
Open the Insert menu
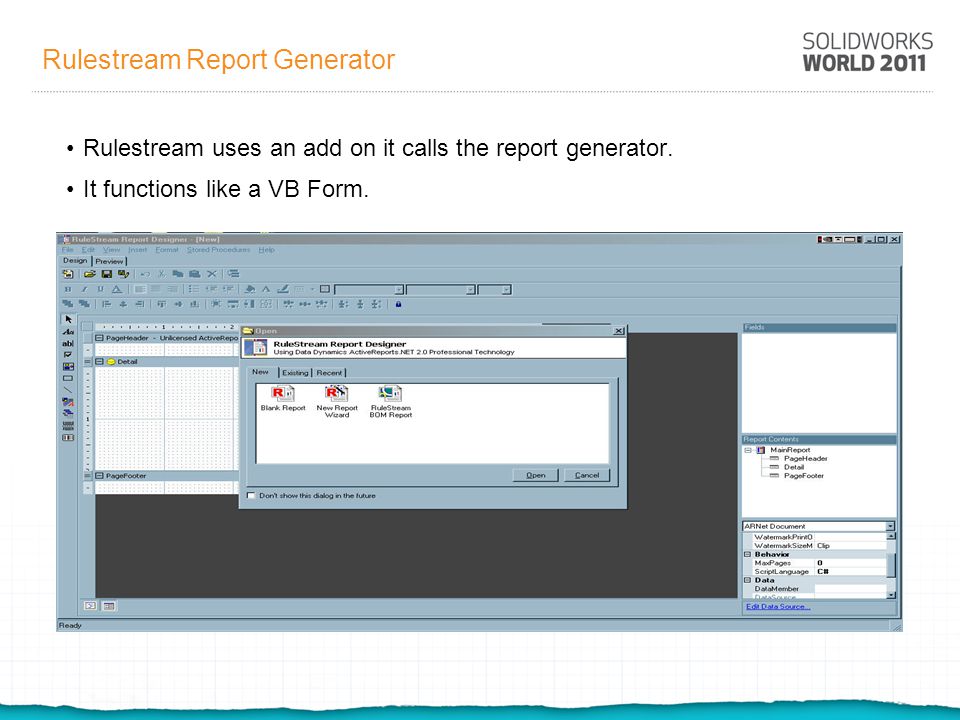[137, 250]
